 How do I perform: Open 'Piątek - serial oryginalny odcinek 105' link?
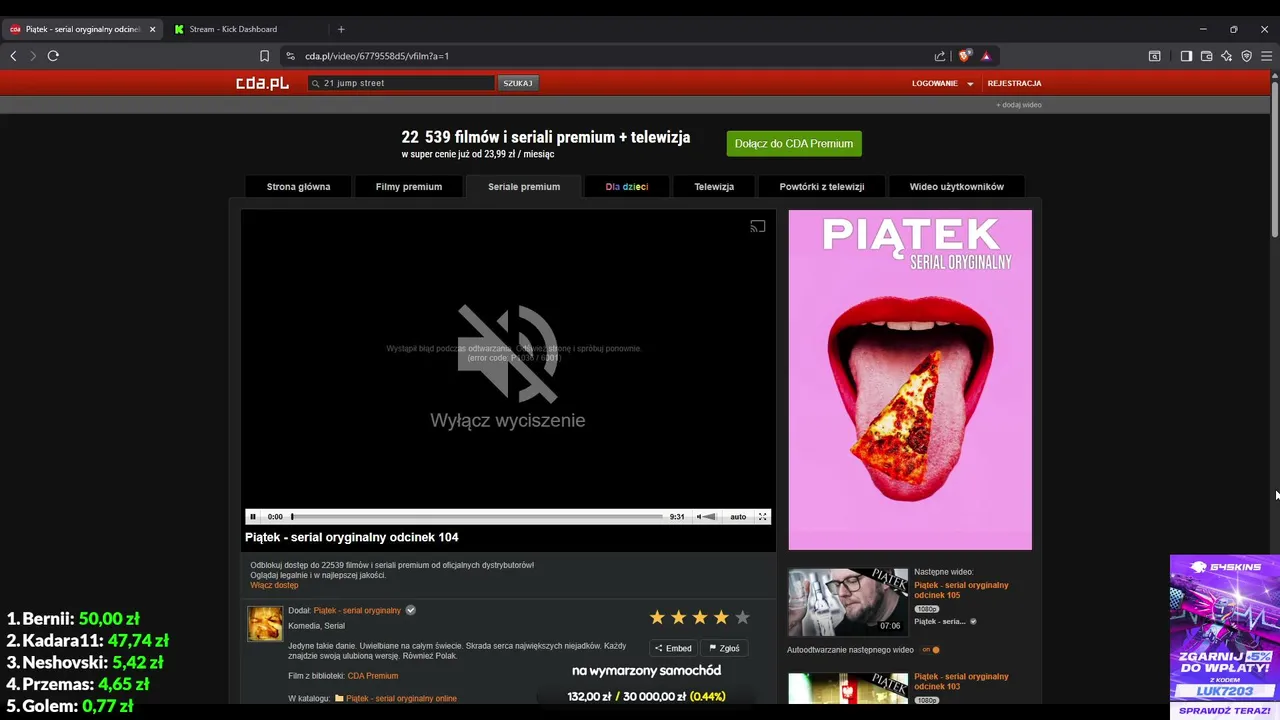tap(961, 590)
